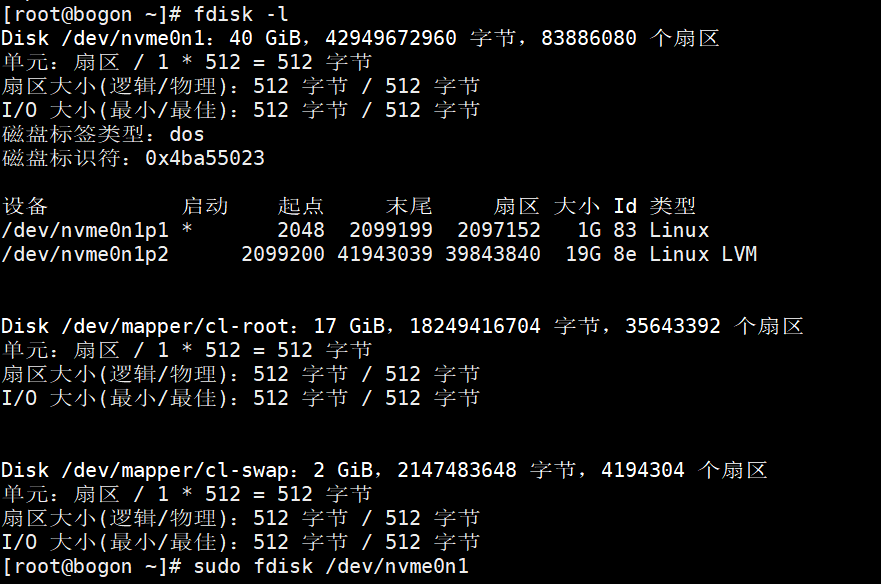Click the boot flag asterisk for nvme0n1p1
This screenshot has width=881, height=584.
click(187, 229)
